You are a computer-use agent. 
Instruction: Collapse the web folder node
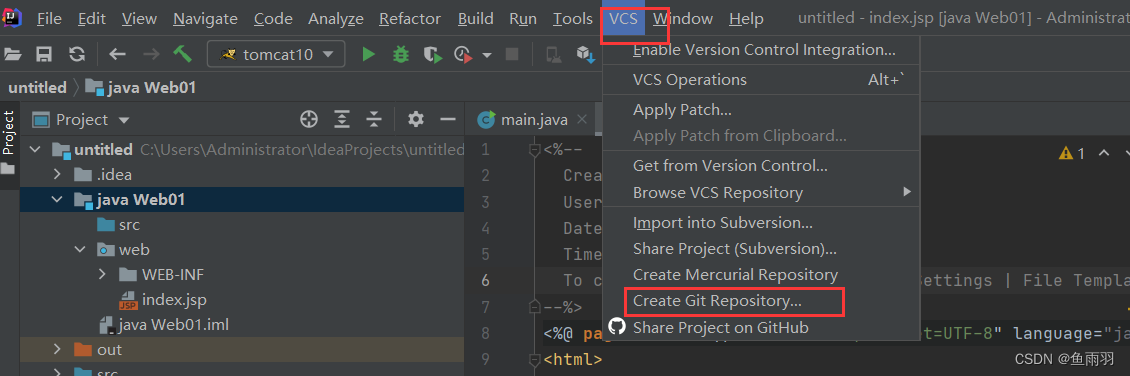79,249
